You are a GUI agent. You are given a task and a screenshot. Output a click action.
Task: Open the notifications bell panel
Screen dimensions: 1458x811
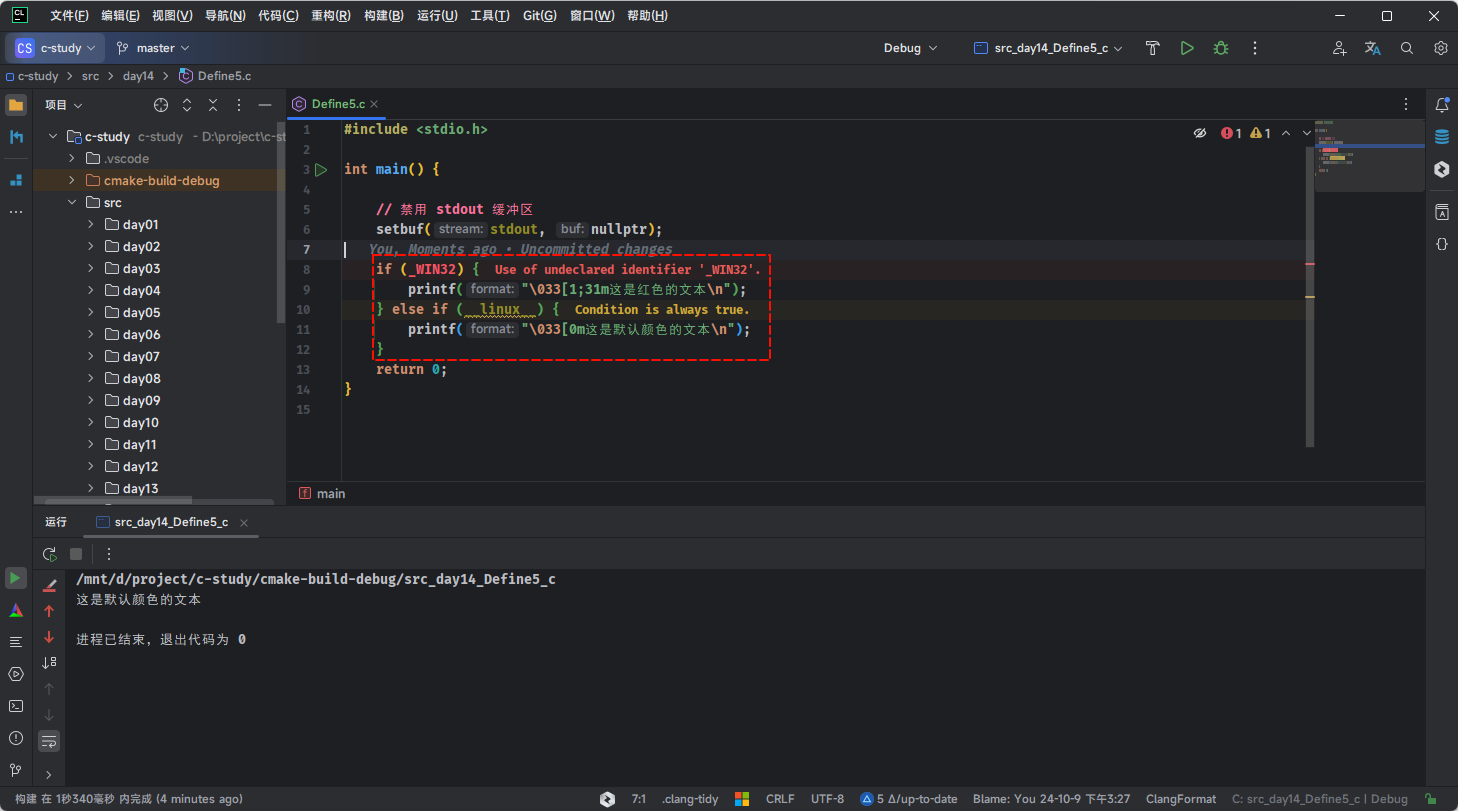click(1441, 105)
